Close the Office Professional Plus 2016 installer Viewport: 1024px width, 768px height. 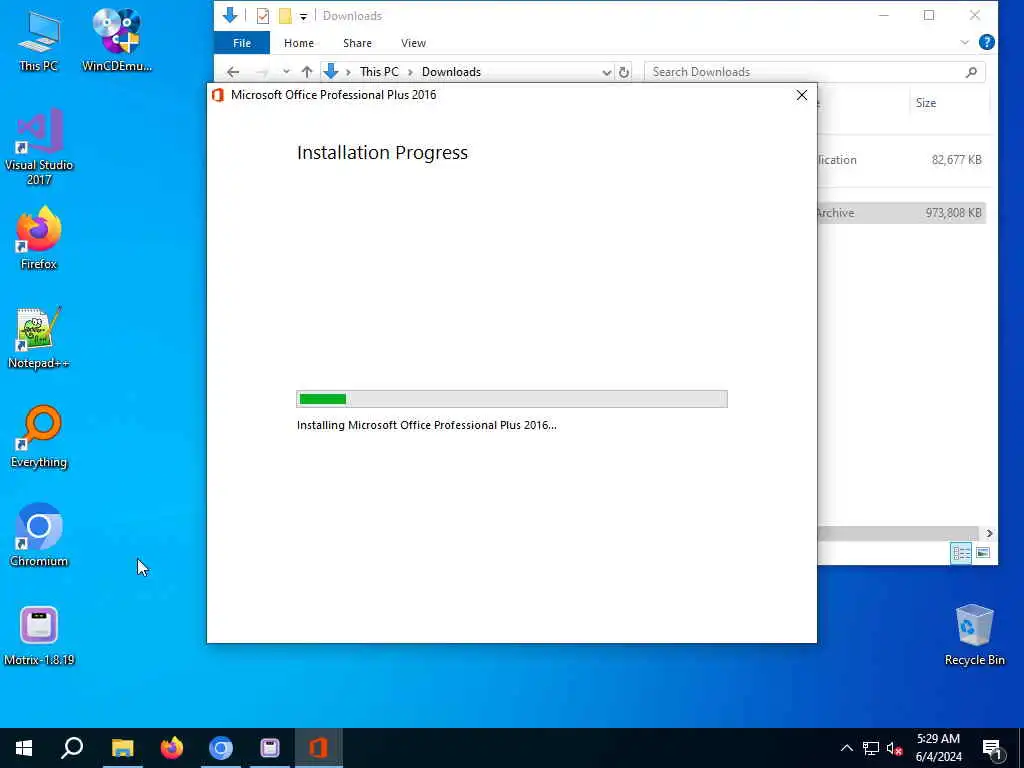click(x=802, y=95)
